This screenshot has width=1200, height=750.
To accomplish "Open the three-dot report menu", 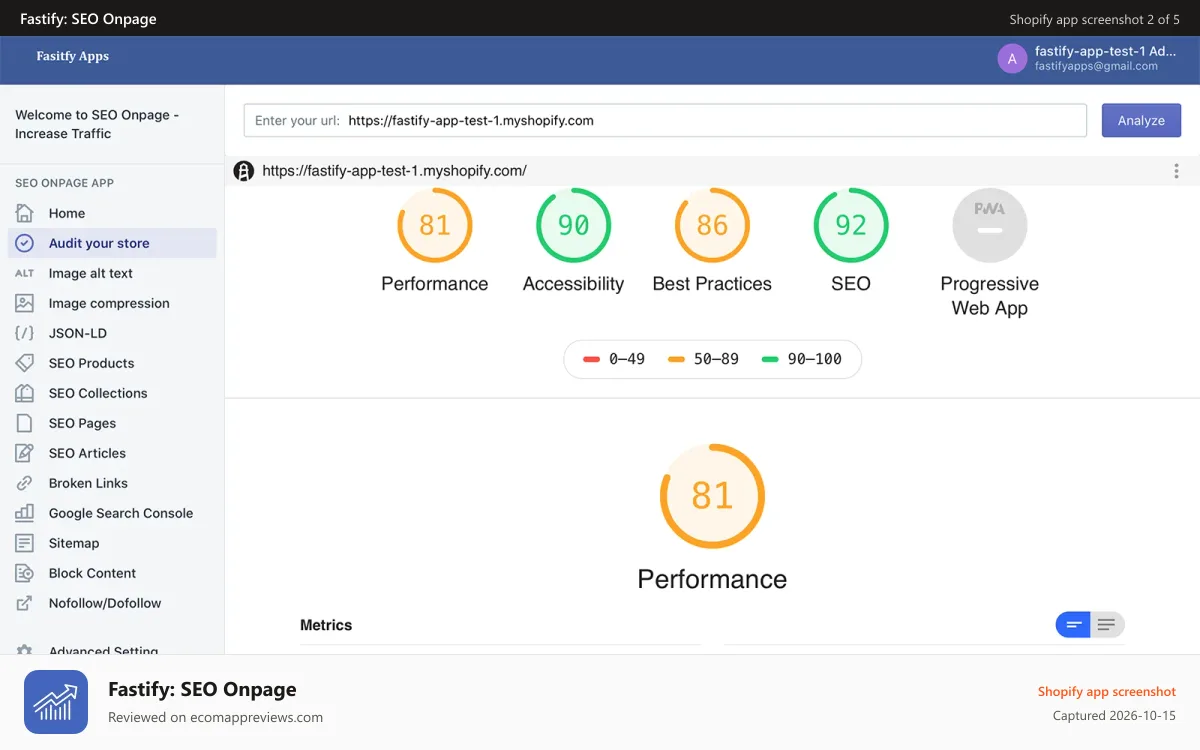I will point(1176,171).
